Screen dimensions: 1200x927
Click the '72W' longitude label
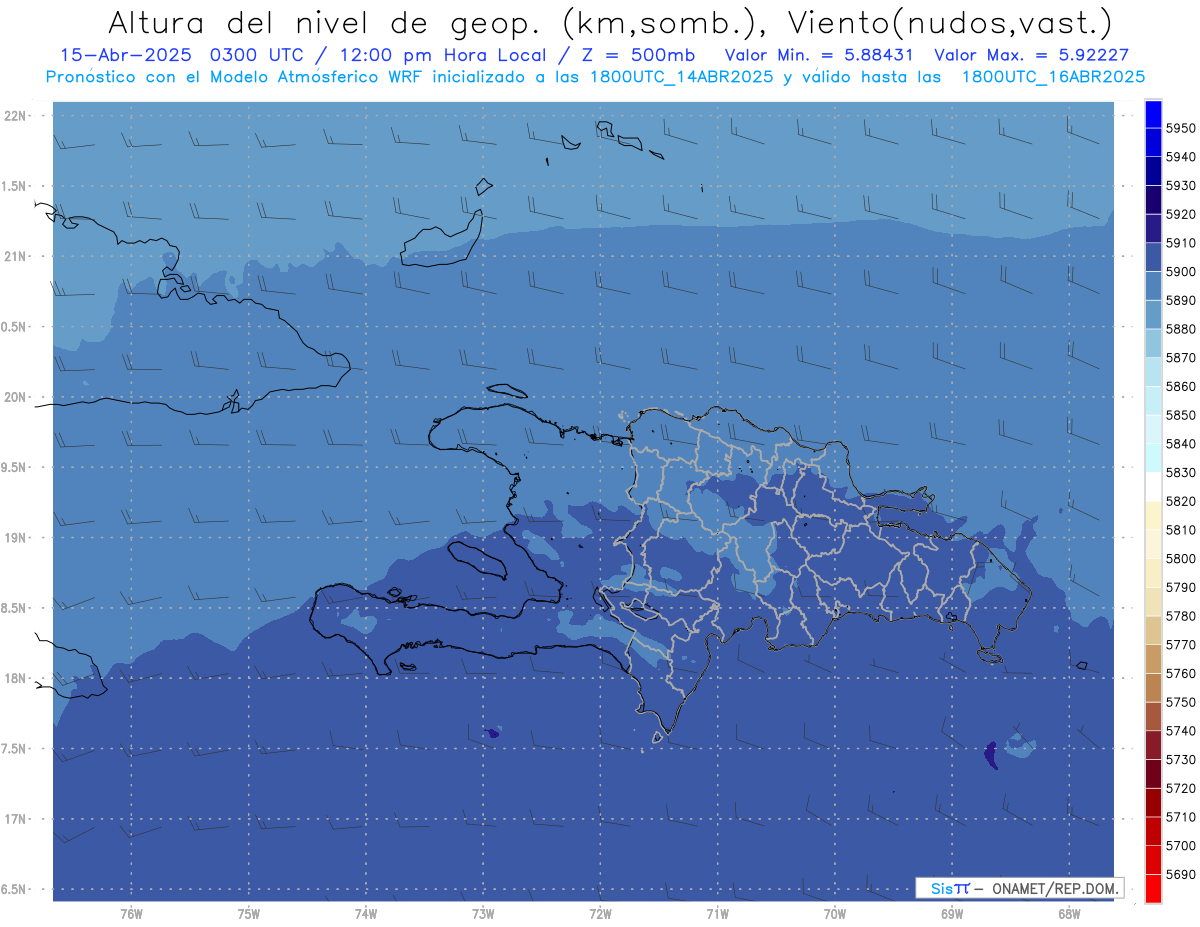point(600,913)
